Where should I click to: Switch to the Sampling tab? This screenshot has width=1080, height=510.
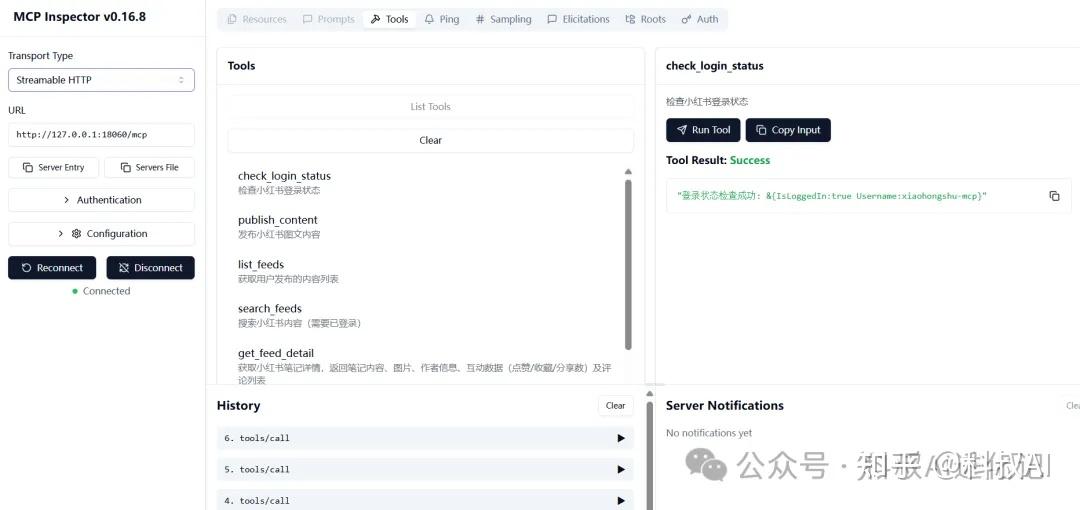pyautogui.click(x=503, y=19)
